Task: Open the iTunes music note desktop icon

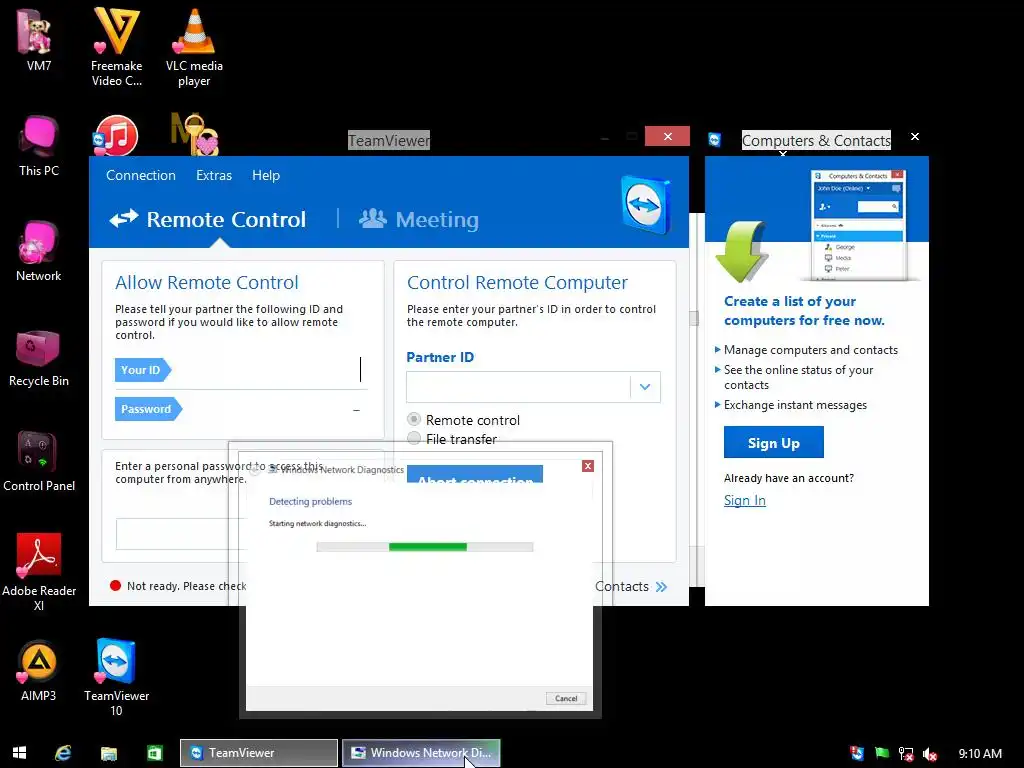Action: 116,136
